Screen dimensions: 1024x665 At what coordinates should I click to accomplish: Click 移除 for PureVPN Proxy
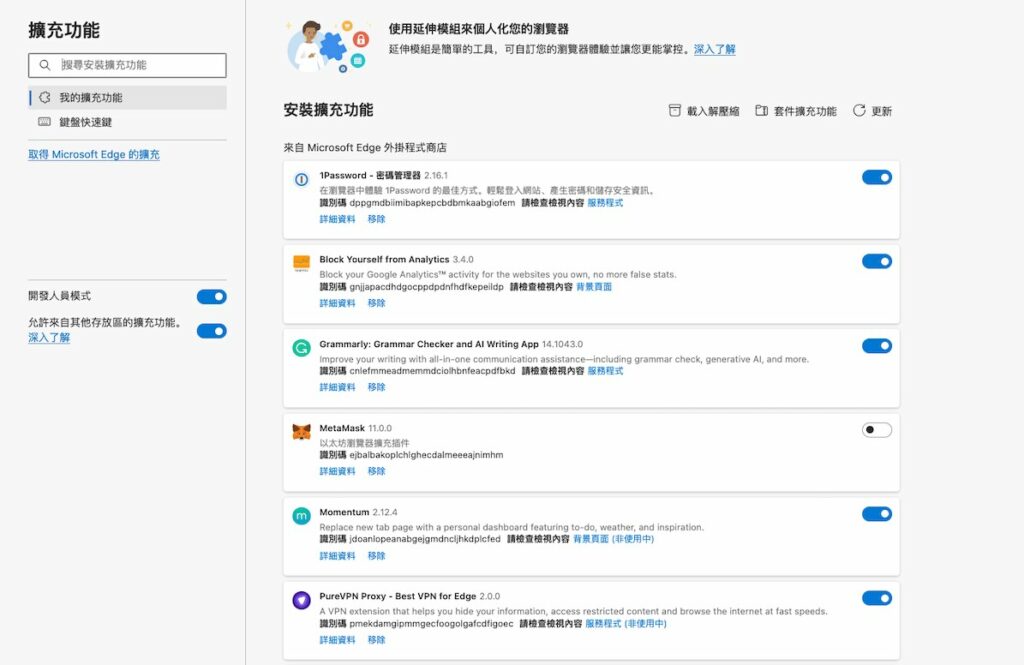(x=377, y=640)
